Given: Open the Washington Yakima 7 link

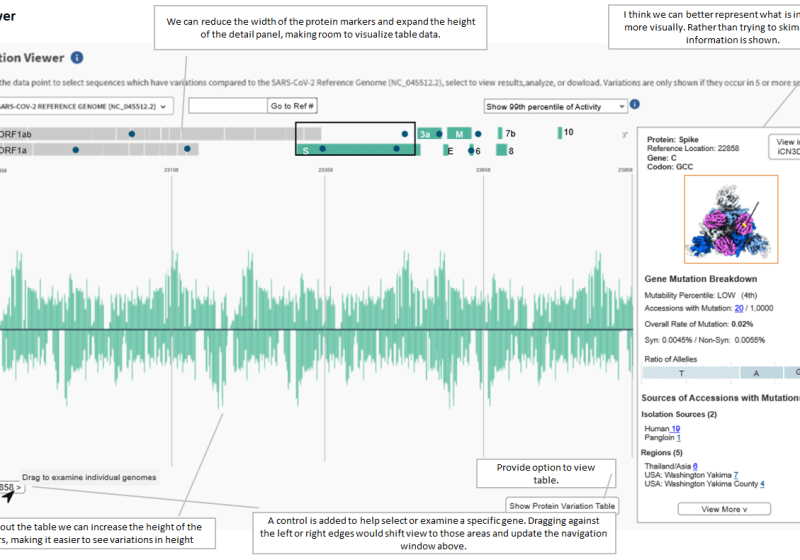Looking at the screenshot, I should (x=736, y=475).
